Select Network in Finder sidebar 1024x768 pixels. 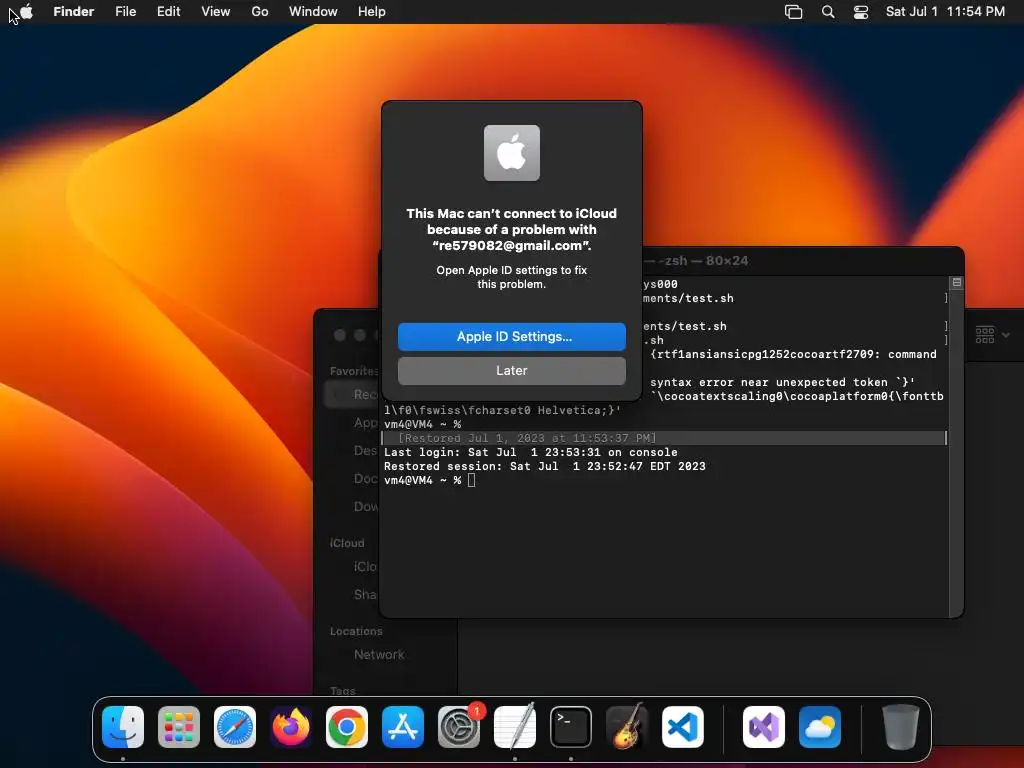379,654
